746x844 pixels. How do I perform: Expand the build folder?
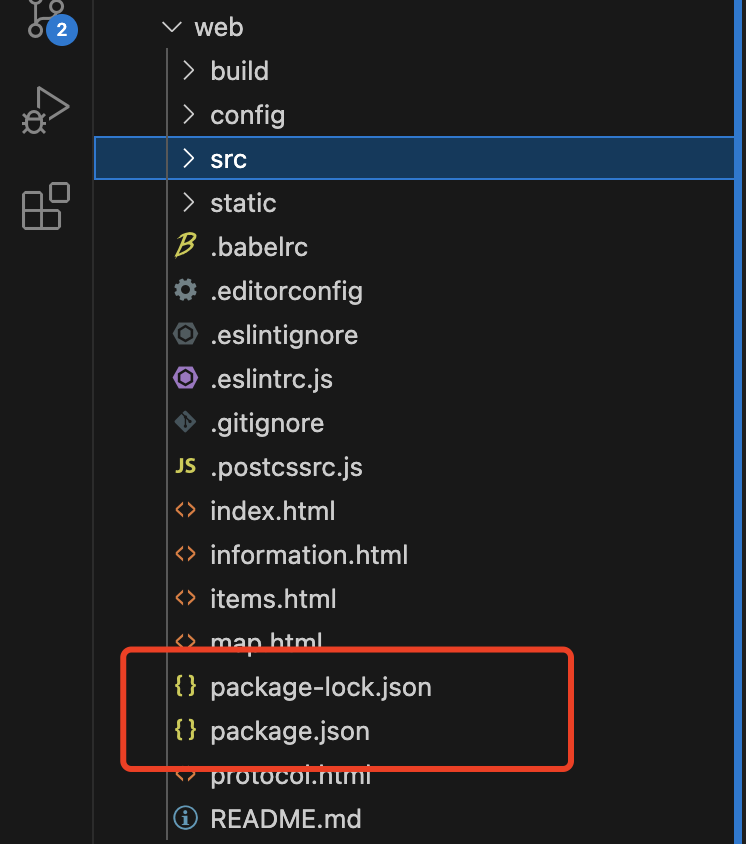click(x=188, y=71)
